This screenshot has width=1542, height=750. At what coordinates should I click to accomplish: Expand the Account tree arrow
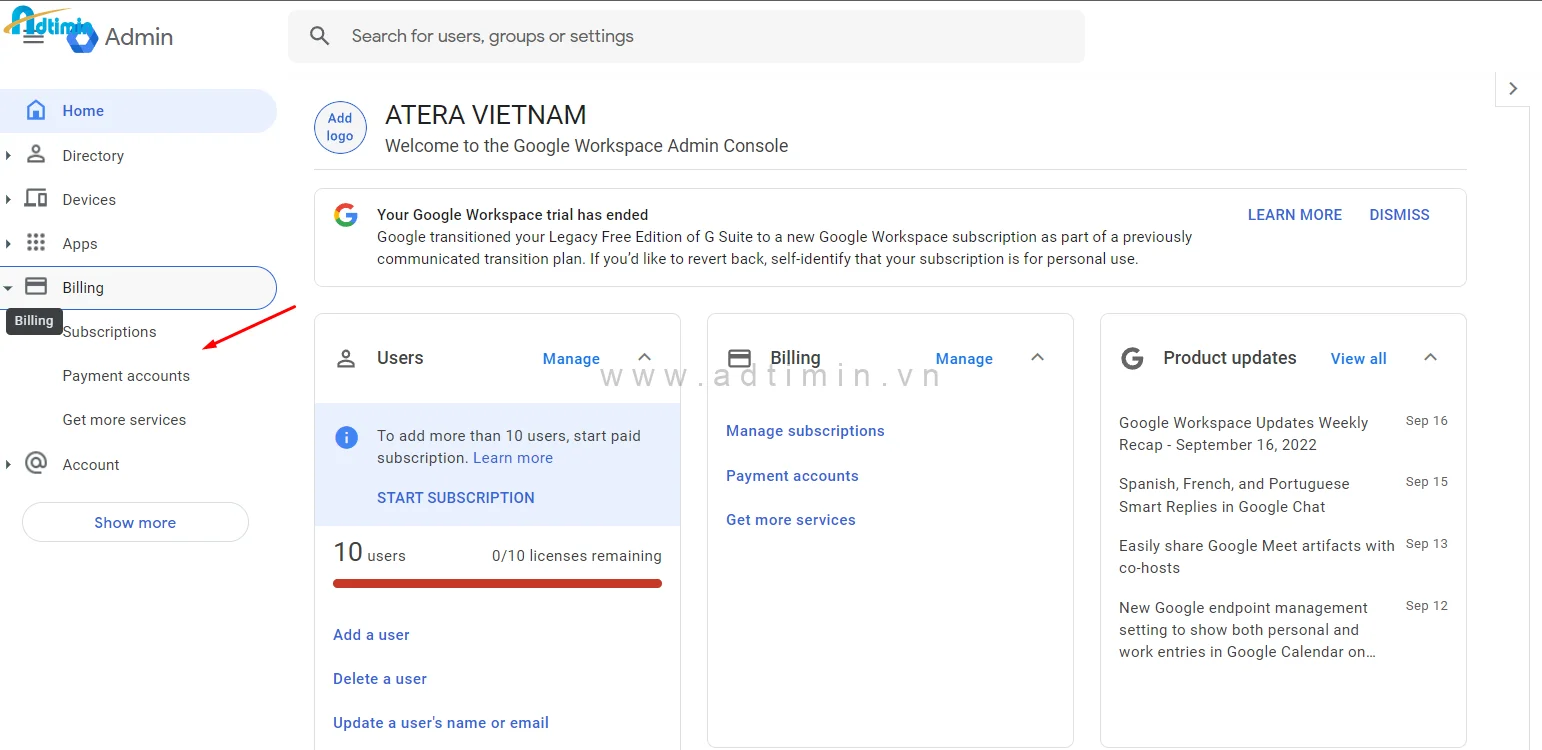click(x=8, y=464)
